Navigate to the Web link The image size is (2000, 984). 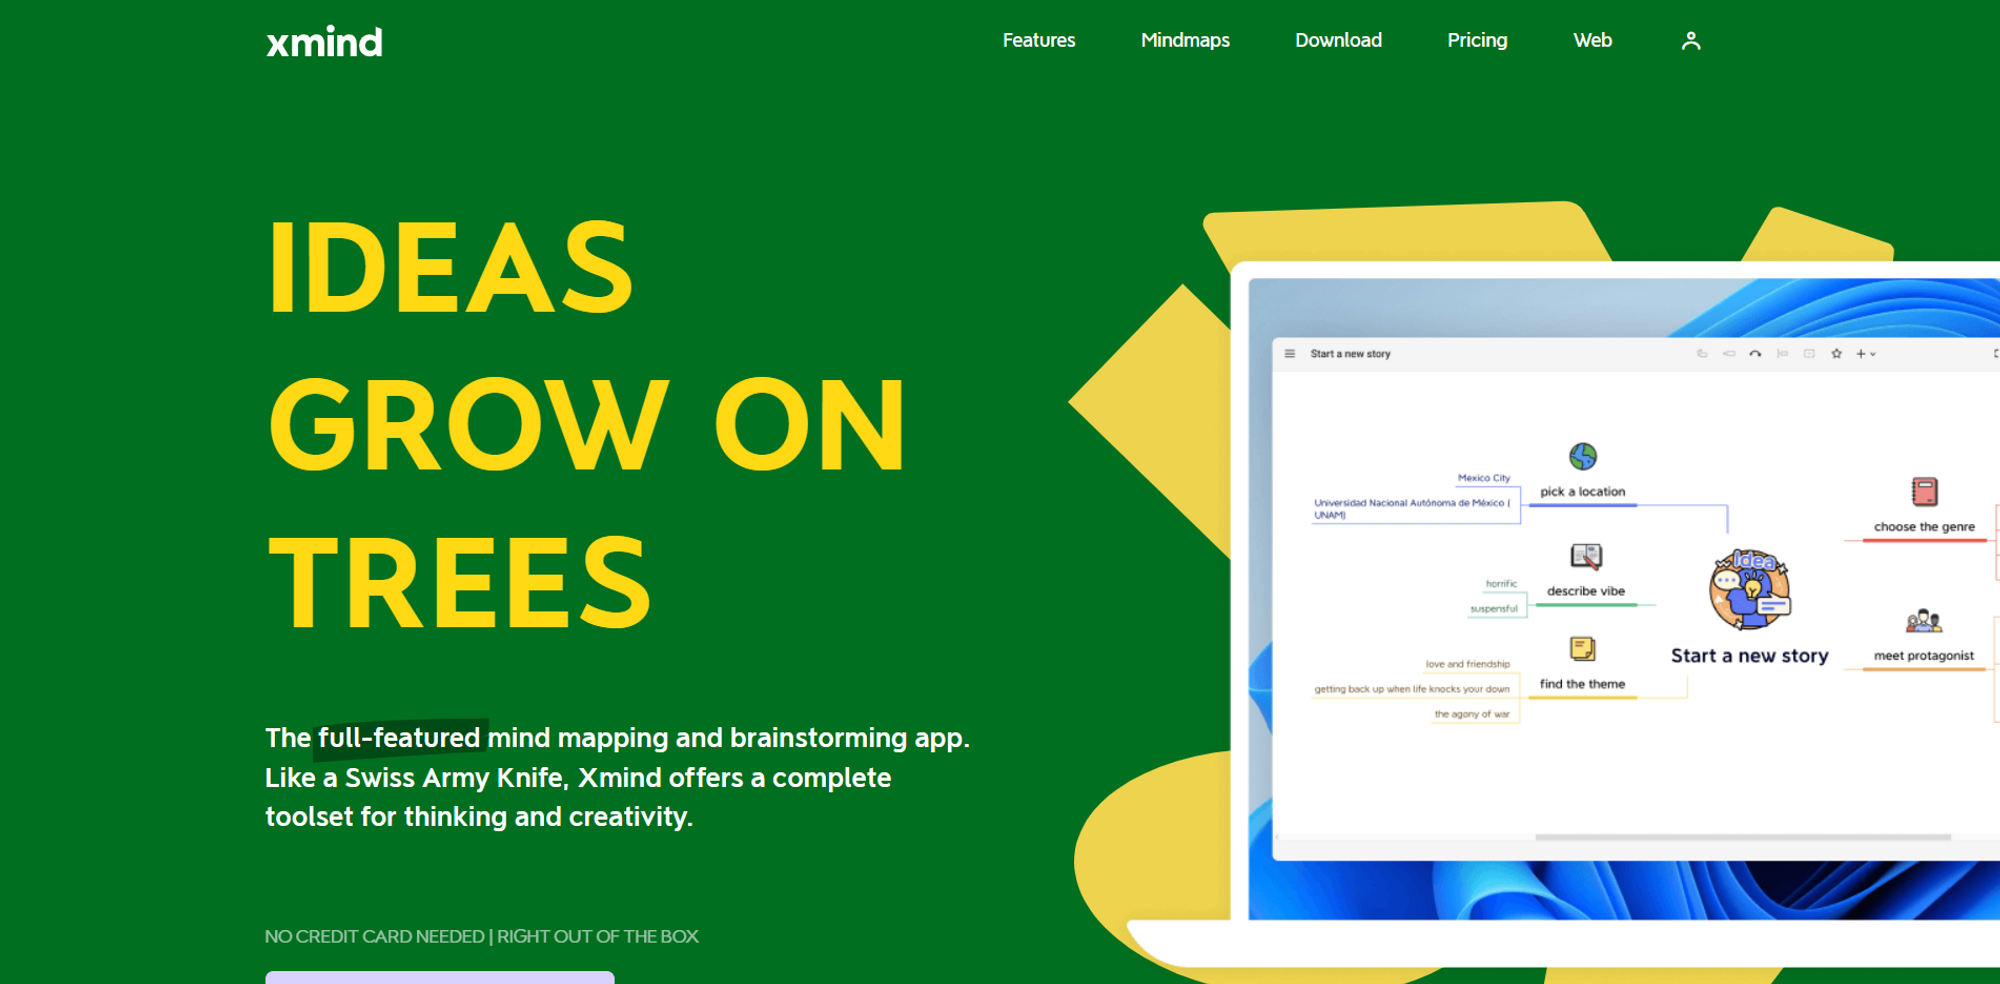(1592, 41)
